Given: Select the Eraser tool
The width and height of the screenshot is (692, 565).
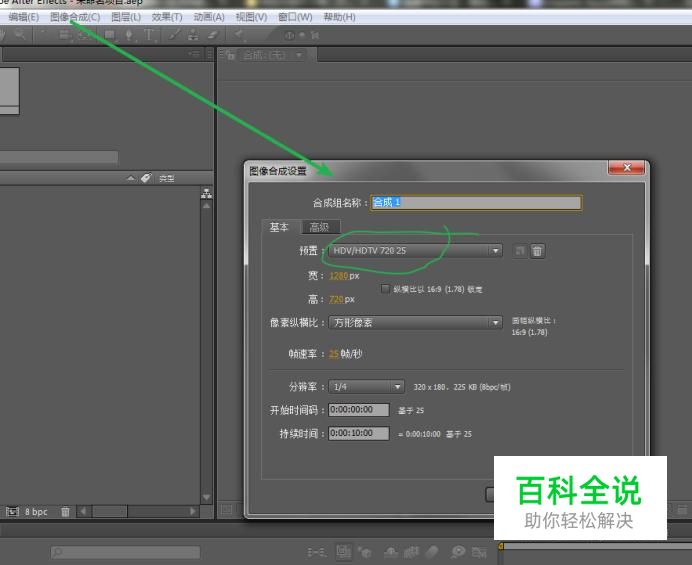Looking at the screenshot, I should tap(213, 35).
